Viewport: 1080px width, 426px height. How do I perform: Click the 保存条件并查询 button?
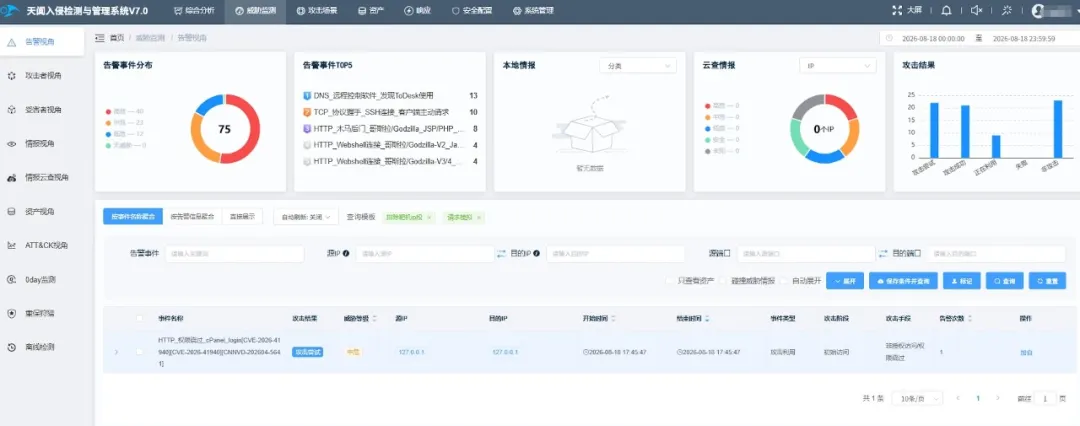coord(903,281)
